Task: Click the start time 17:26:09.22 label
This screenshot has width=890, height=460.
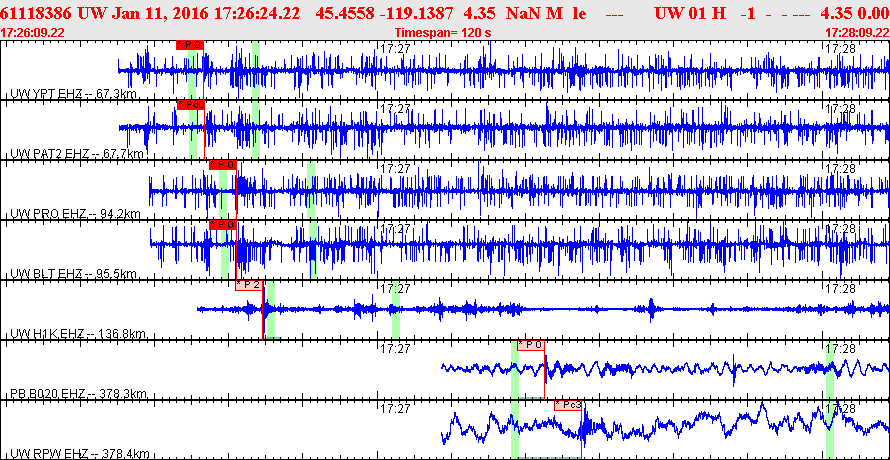Action: pyautogui.click(x=33, y=32)
